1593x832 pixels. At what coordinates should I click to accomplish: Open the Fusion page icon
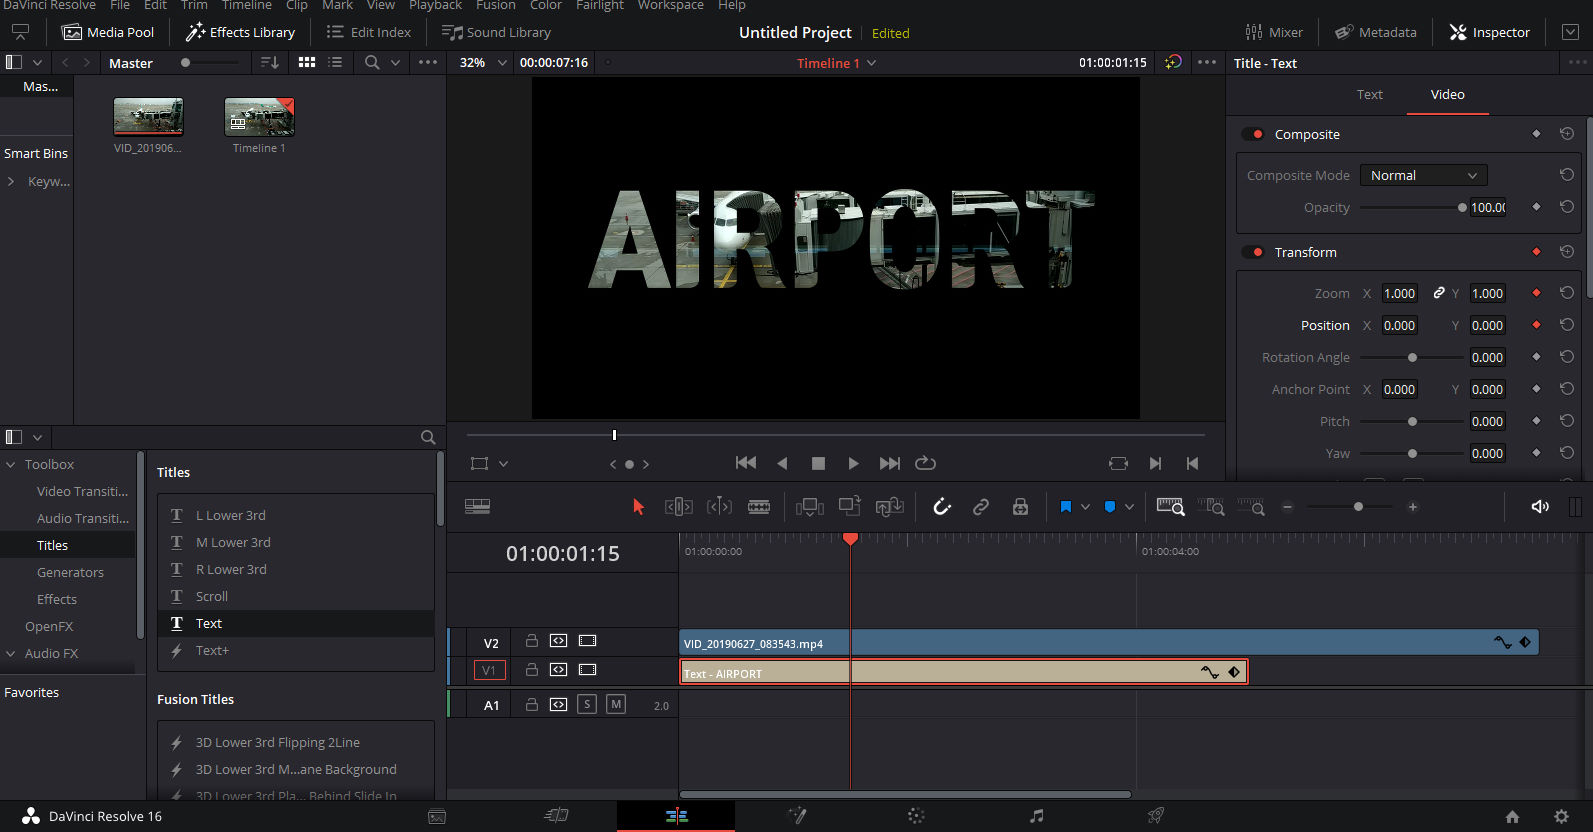pyautogui.click(x=796, y=816)
